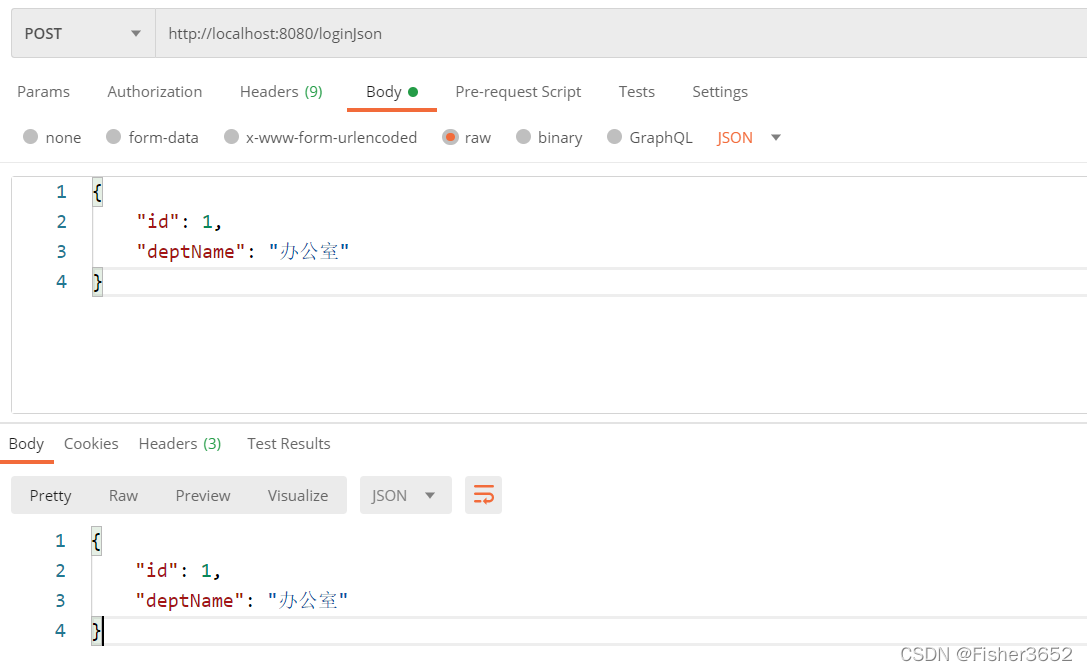This screenshot has width=1087, height=671.
Task: Switch to the Params tab
Action: click(43, 92)
